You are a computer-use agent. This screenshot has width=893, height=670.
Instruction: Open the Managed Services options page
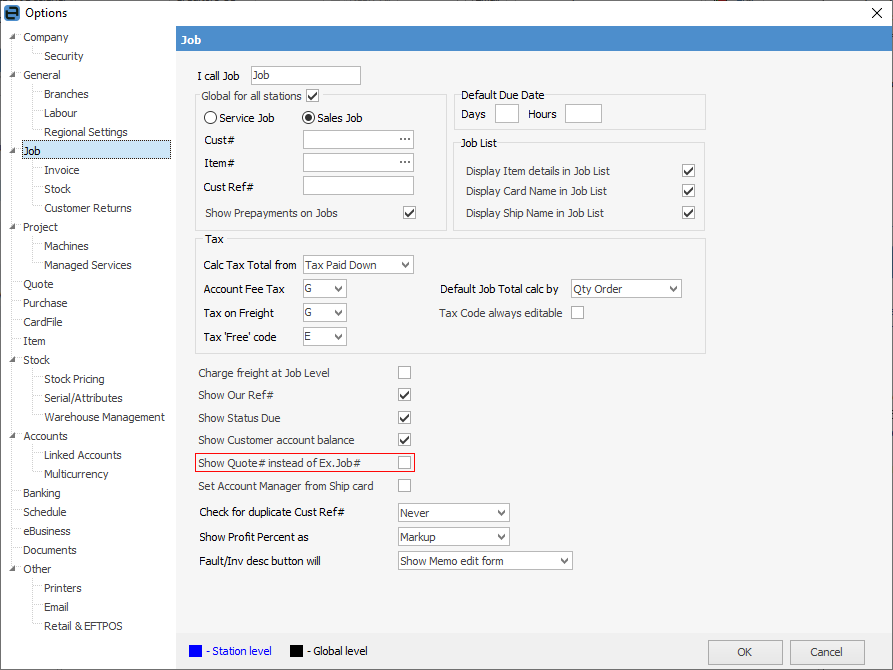pyautogui.click(x=87, y=265)
